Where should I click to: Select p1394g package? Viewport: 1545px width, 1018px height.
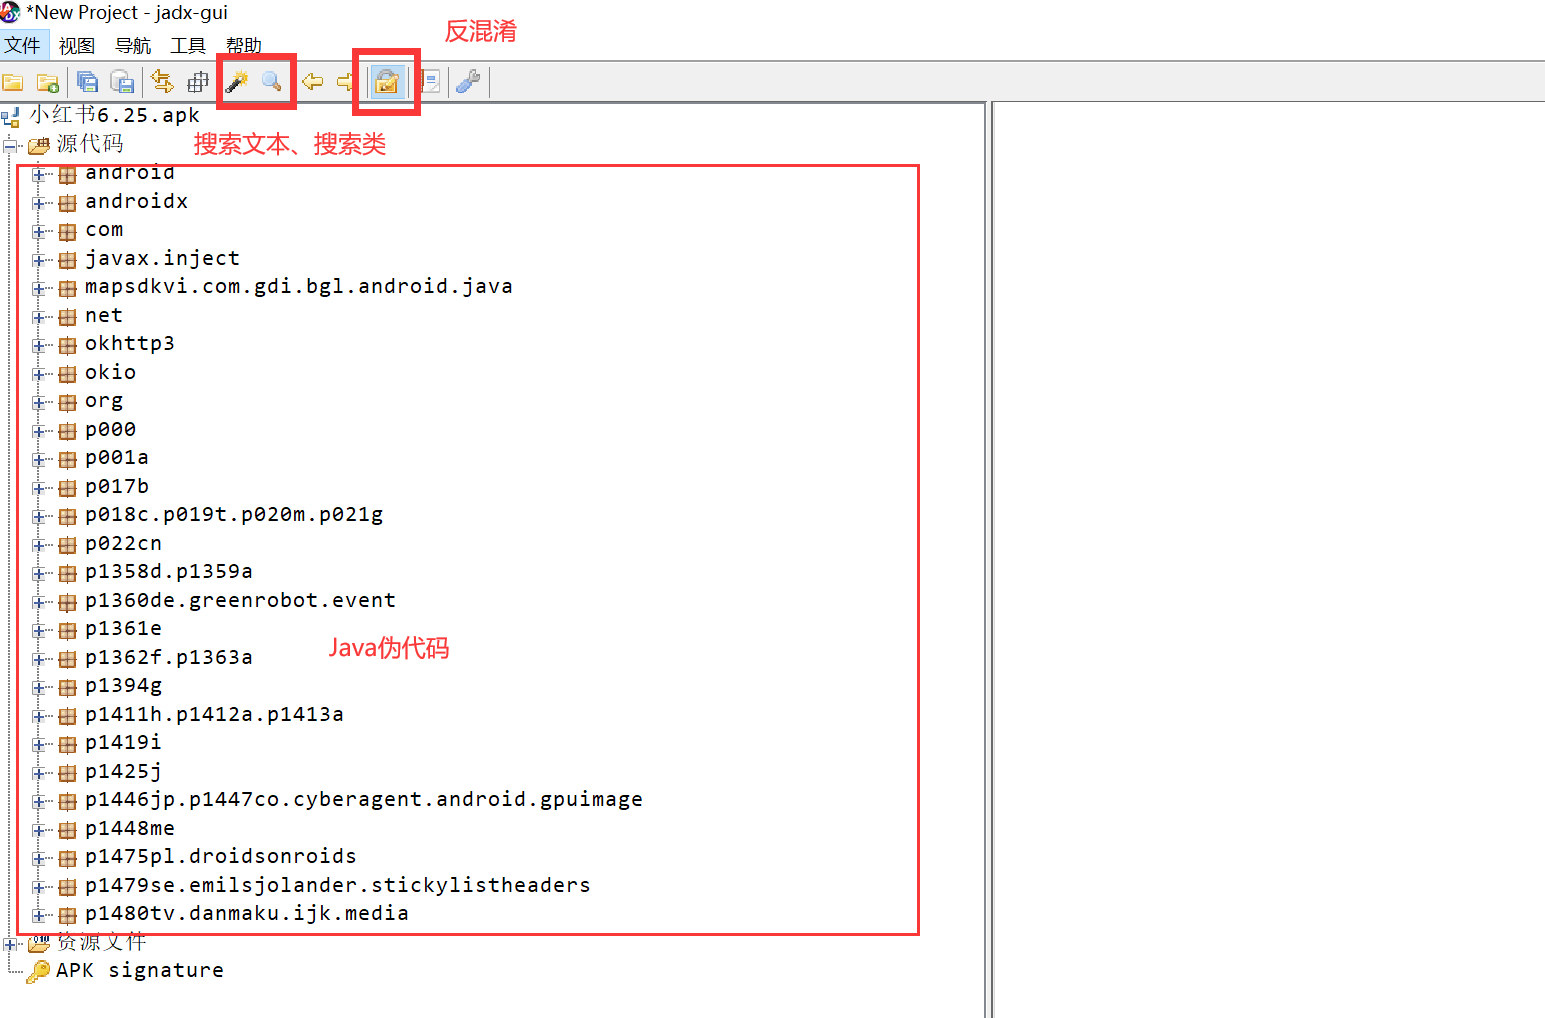click(x=123, y=686)
